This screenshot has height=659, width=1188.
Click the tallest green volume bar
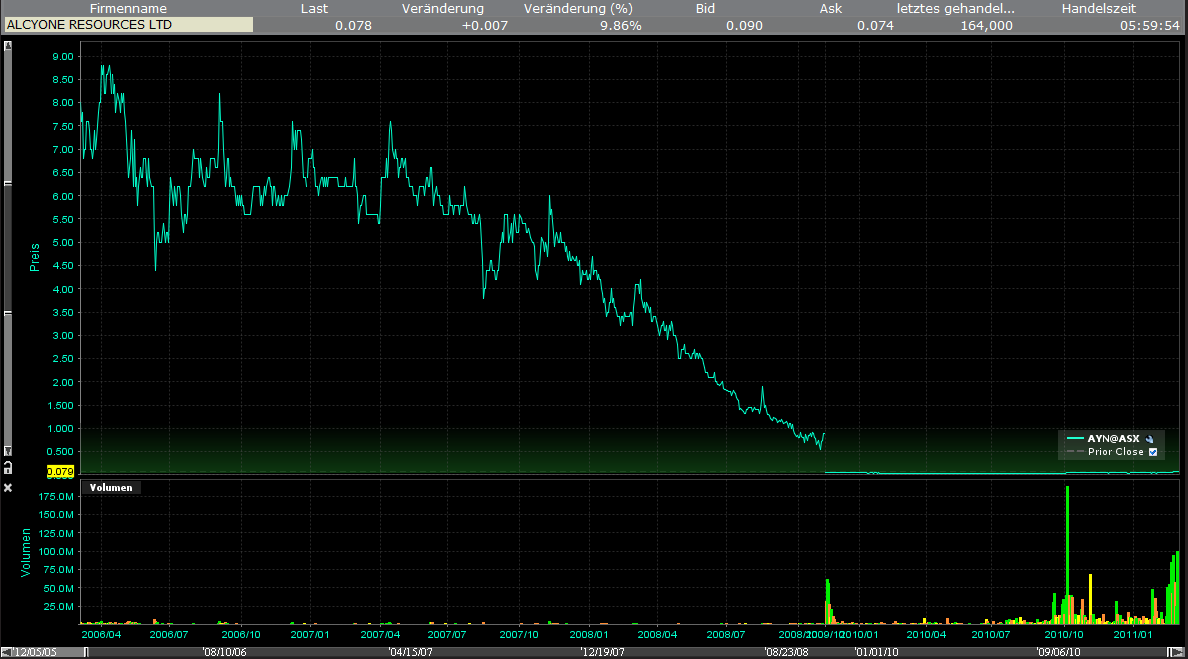point(1068,550)
